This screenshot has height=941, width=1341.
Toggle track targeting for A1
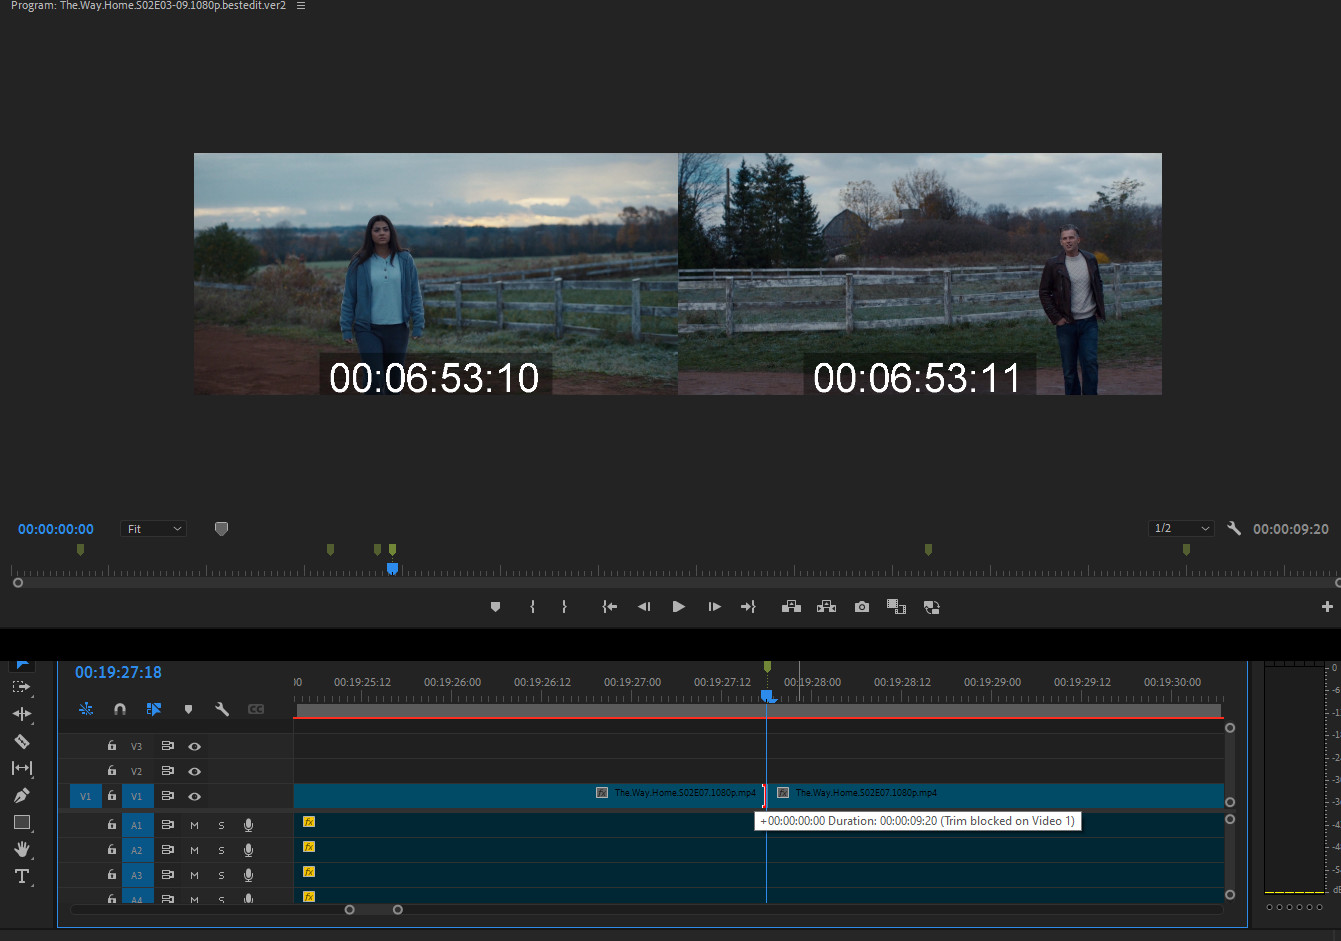click(x=137, y=825)
